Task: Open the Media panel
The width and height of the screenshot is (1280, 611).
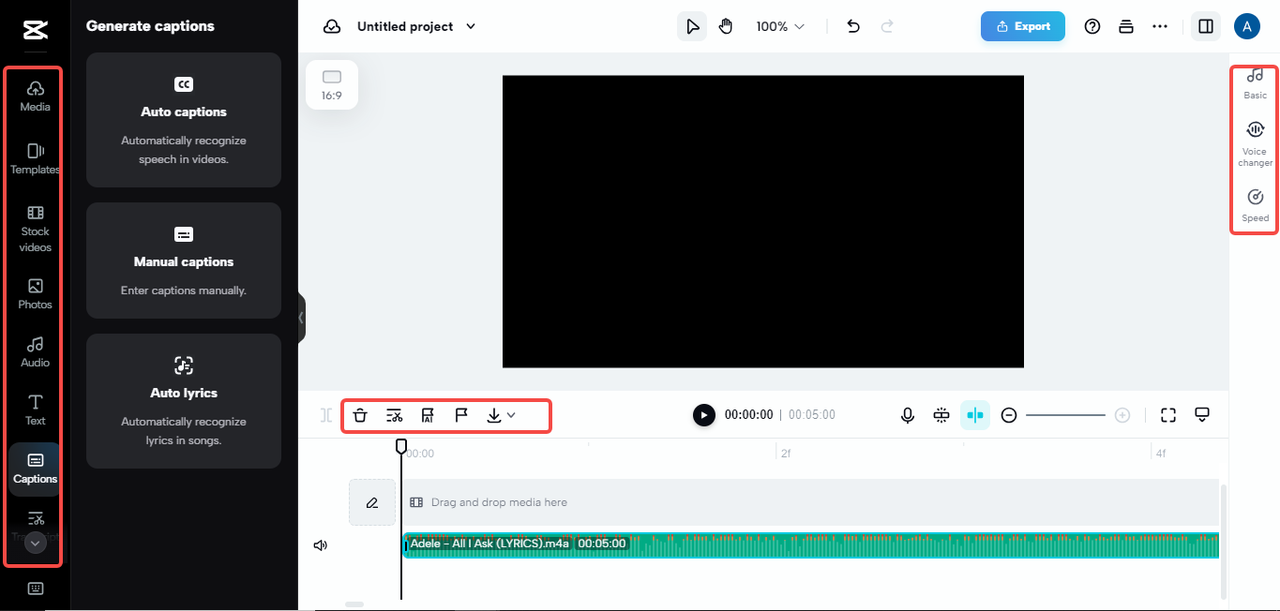Action: [35, 96]
